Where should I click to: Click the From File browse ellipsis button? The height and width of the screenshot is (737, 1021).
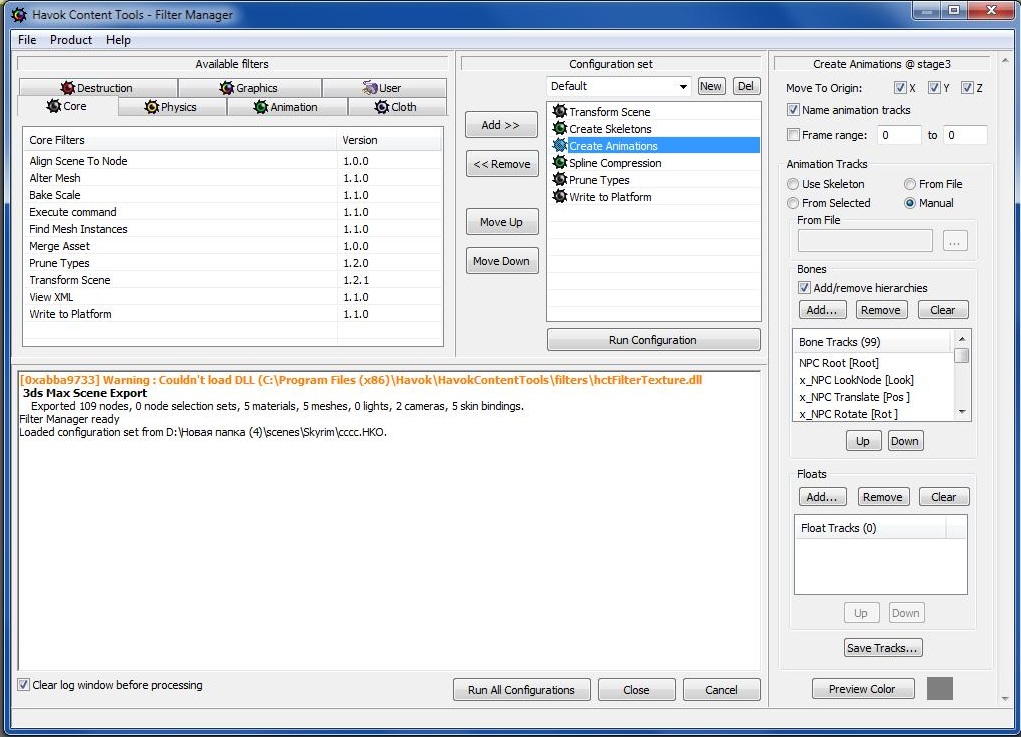[955, 241]
